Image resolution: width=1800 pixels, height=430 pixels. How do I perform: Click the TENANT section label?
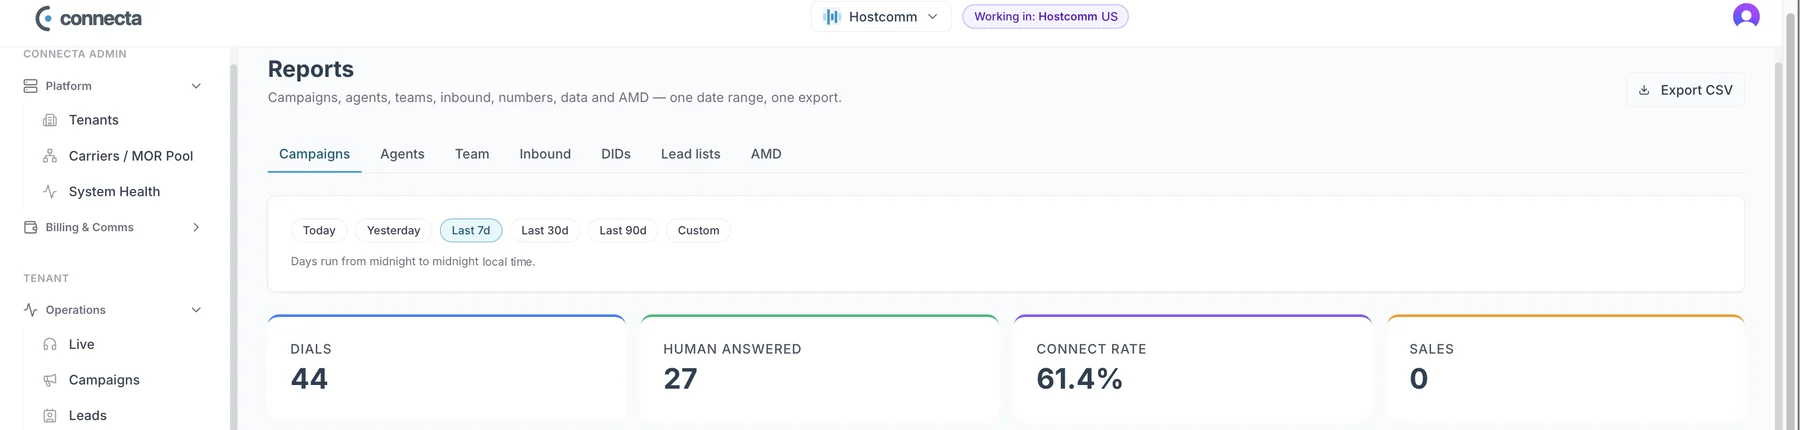tap(46, 279)
